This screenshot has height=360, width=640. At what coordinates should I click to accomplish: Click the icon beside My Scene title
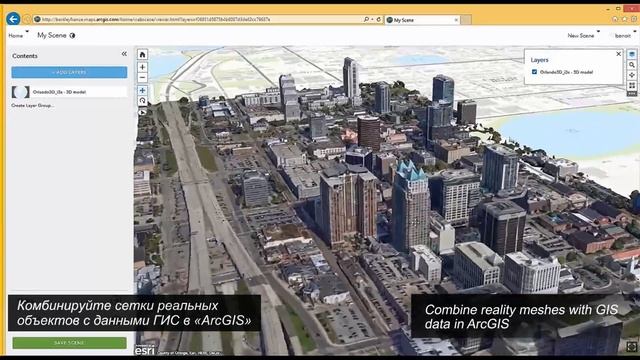click(72, 36)
